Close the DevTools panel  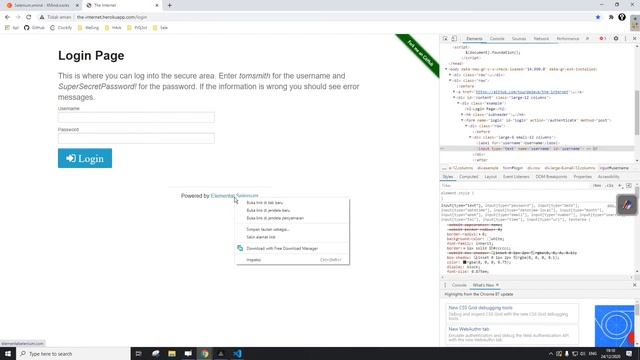[x=634, y=38]
